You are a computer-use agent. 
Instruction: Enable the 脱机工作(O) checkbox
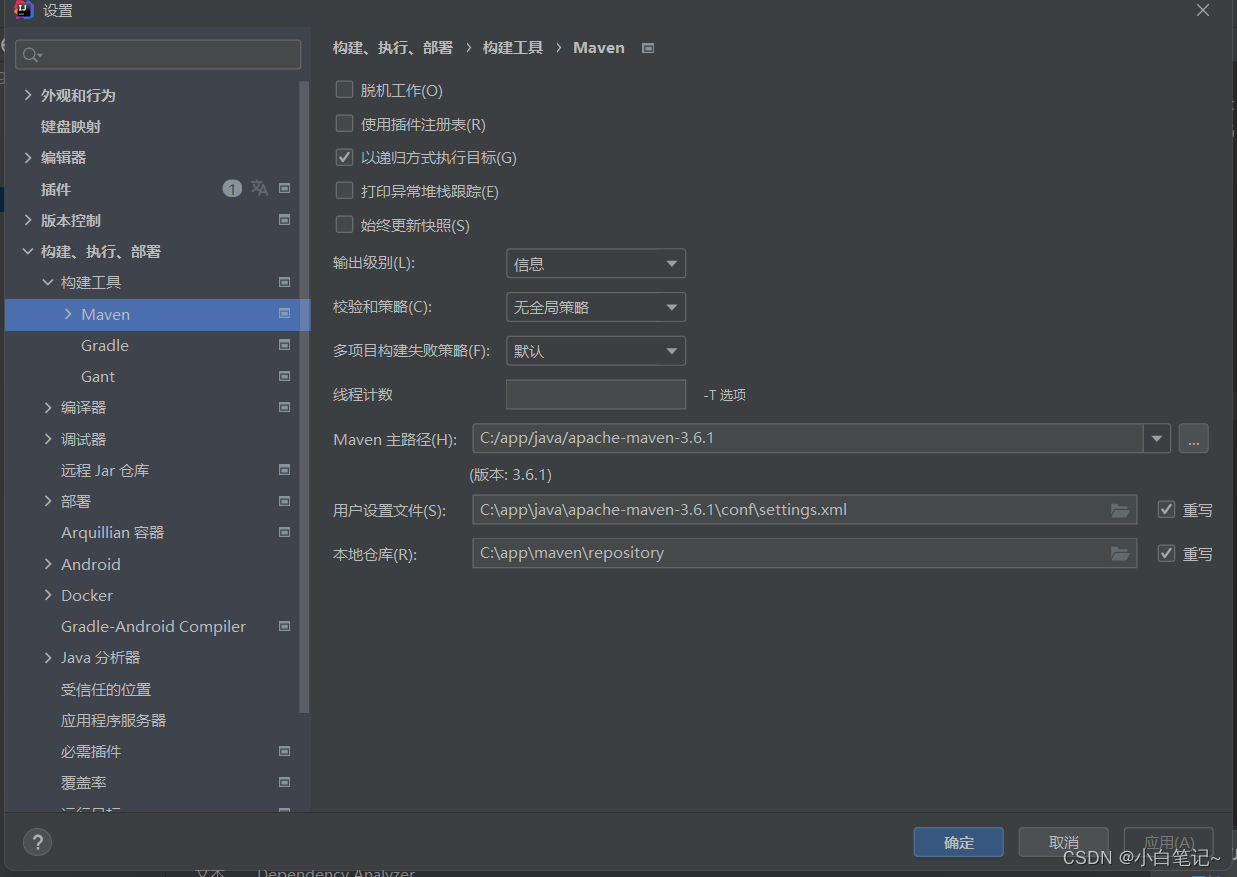click(344, 90)
